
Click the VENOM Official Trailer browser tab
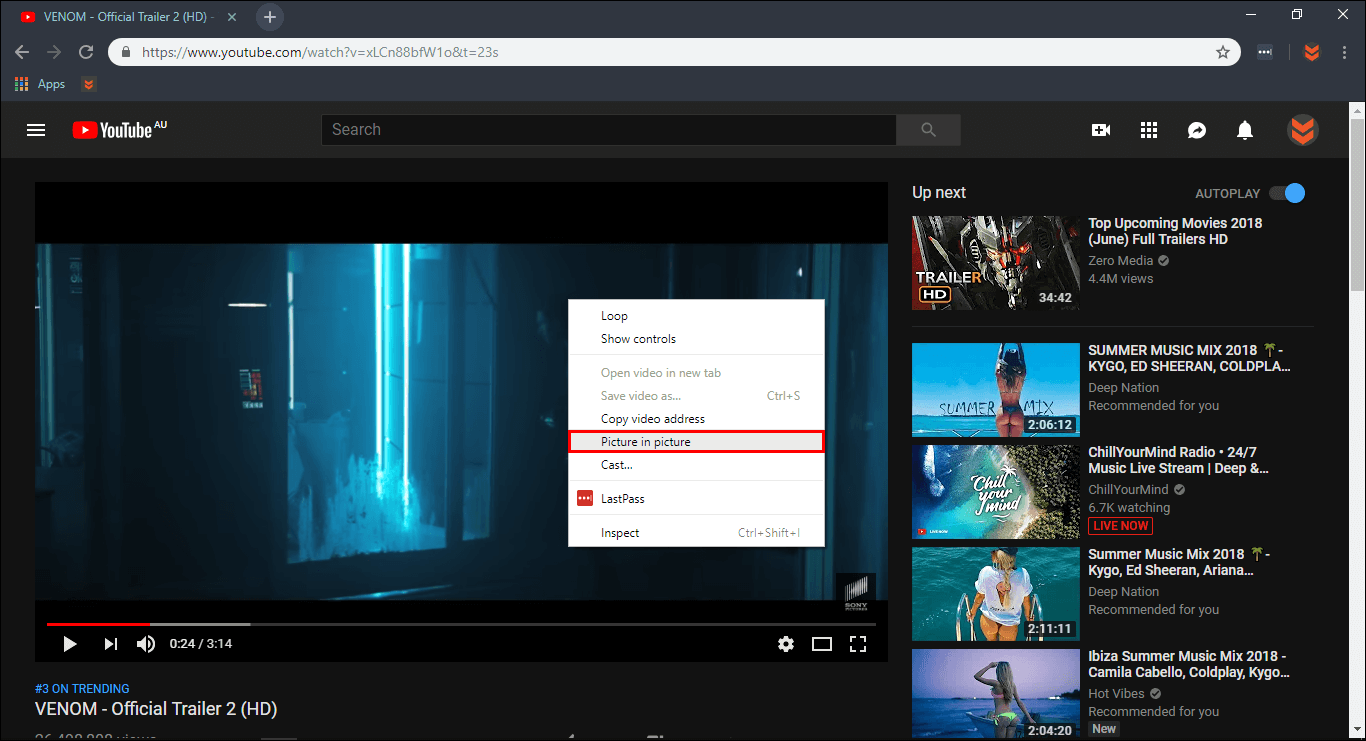tap(126, 17)
